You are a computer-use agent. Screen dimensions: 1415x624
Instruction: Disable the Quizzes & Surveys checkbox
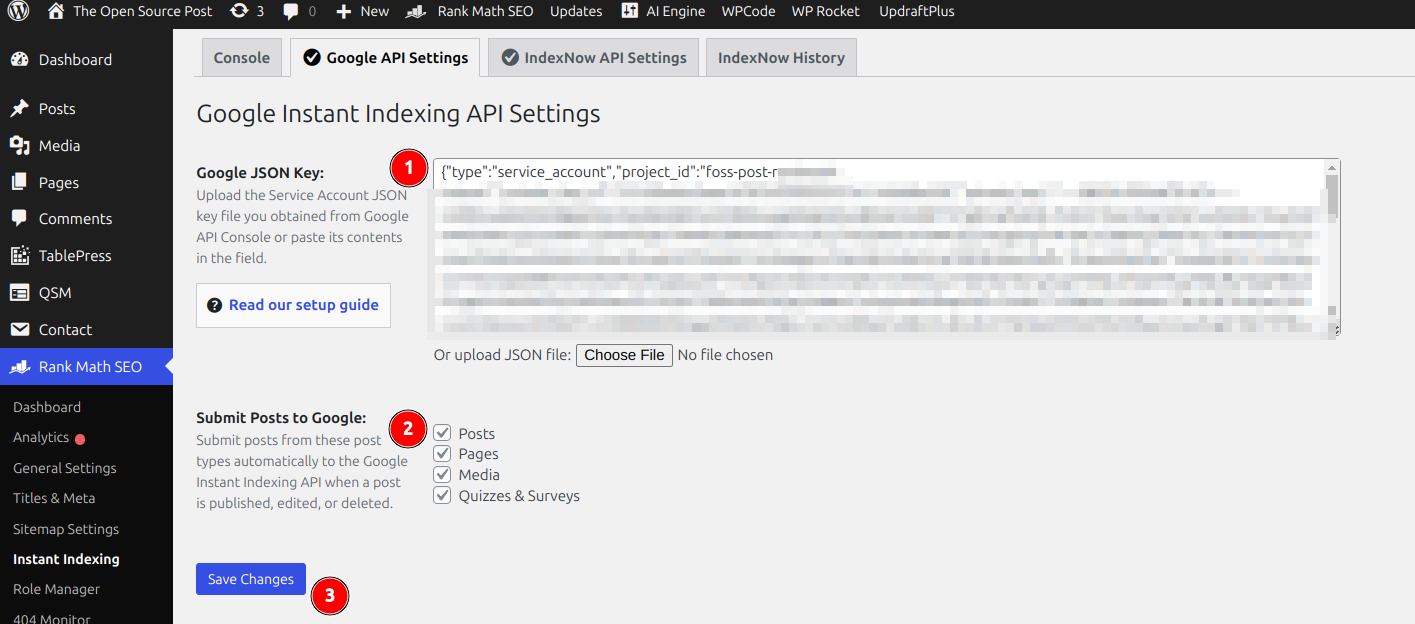pos(442,495)
